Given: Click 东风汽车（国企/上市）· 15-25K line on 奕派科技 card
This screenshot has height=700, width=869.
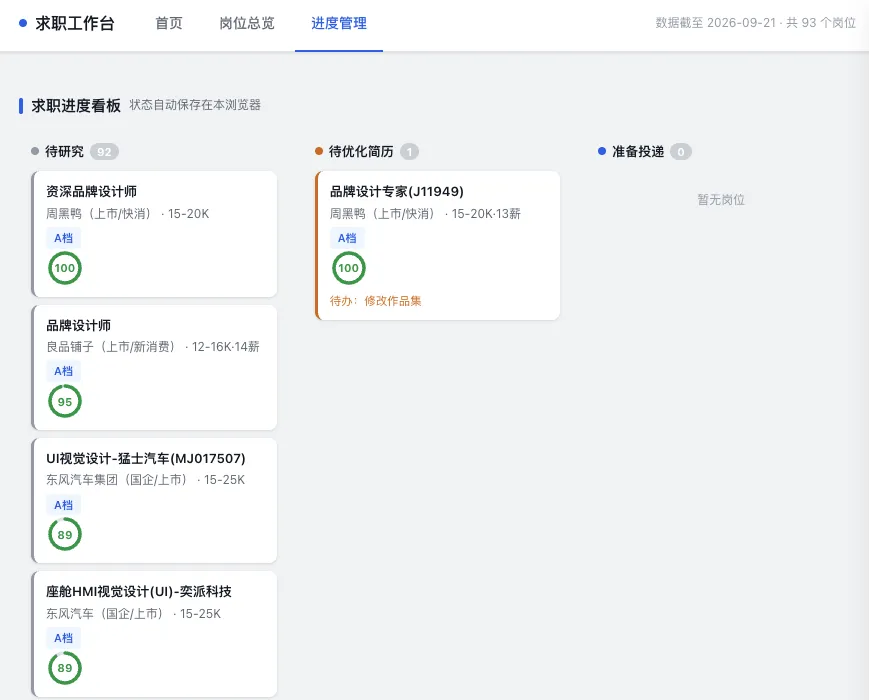Looking at the screenshot, I should coord(134,614).
